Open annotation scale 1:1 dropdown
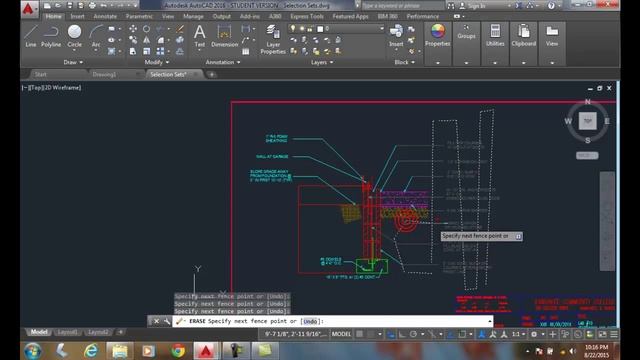The height and width of the screenshot is (360, 640). tap(518, 334)
